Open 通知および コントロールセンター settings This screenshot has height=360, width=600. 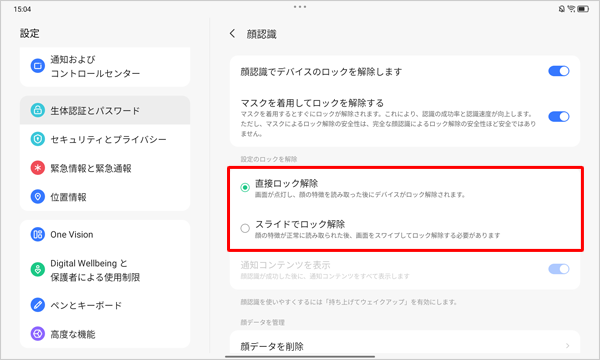[105, 66]
